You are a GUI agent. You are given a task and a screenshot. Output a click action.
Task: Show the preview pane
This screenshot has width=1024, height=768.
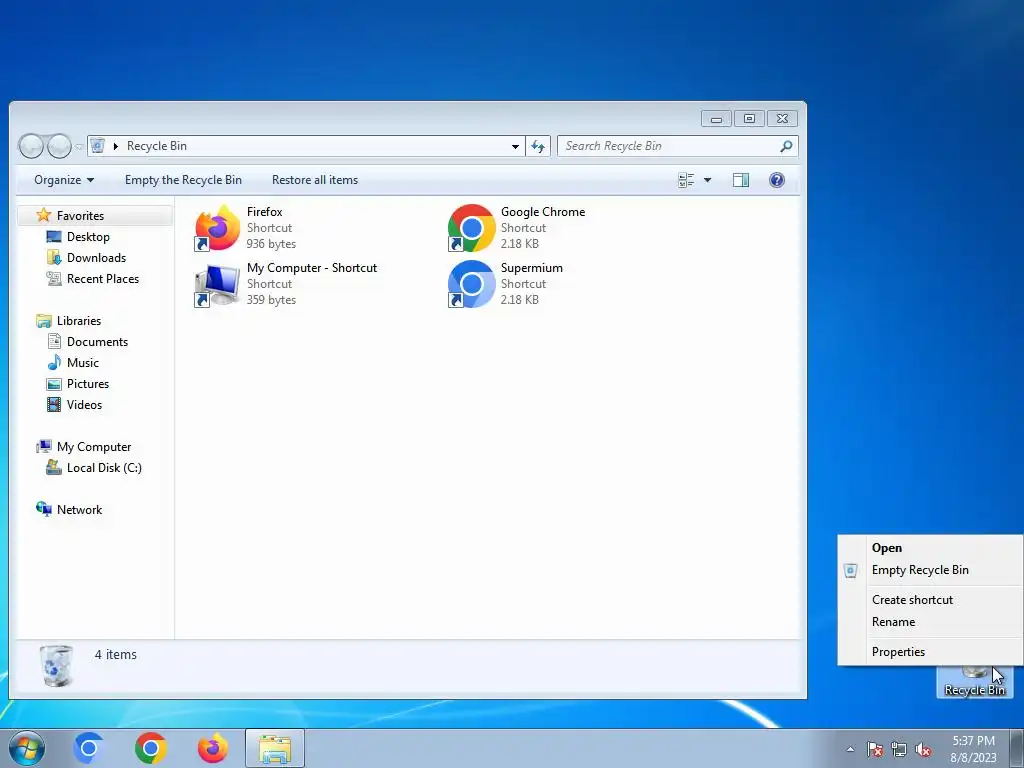click(x=741, y=180)
